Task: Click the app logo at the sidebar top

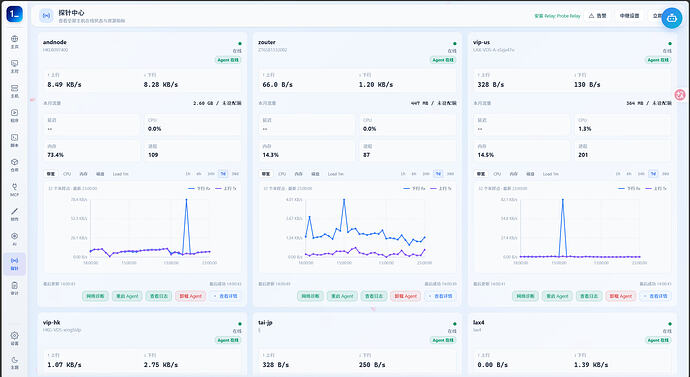Action: pos(15,14)
